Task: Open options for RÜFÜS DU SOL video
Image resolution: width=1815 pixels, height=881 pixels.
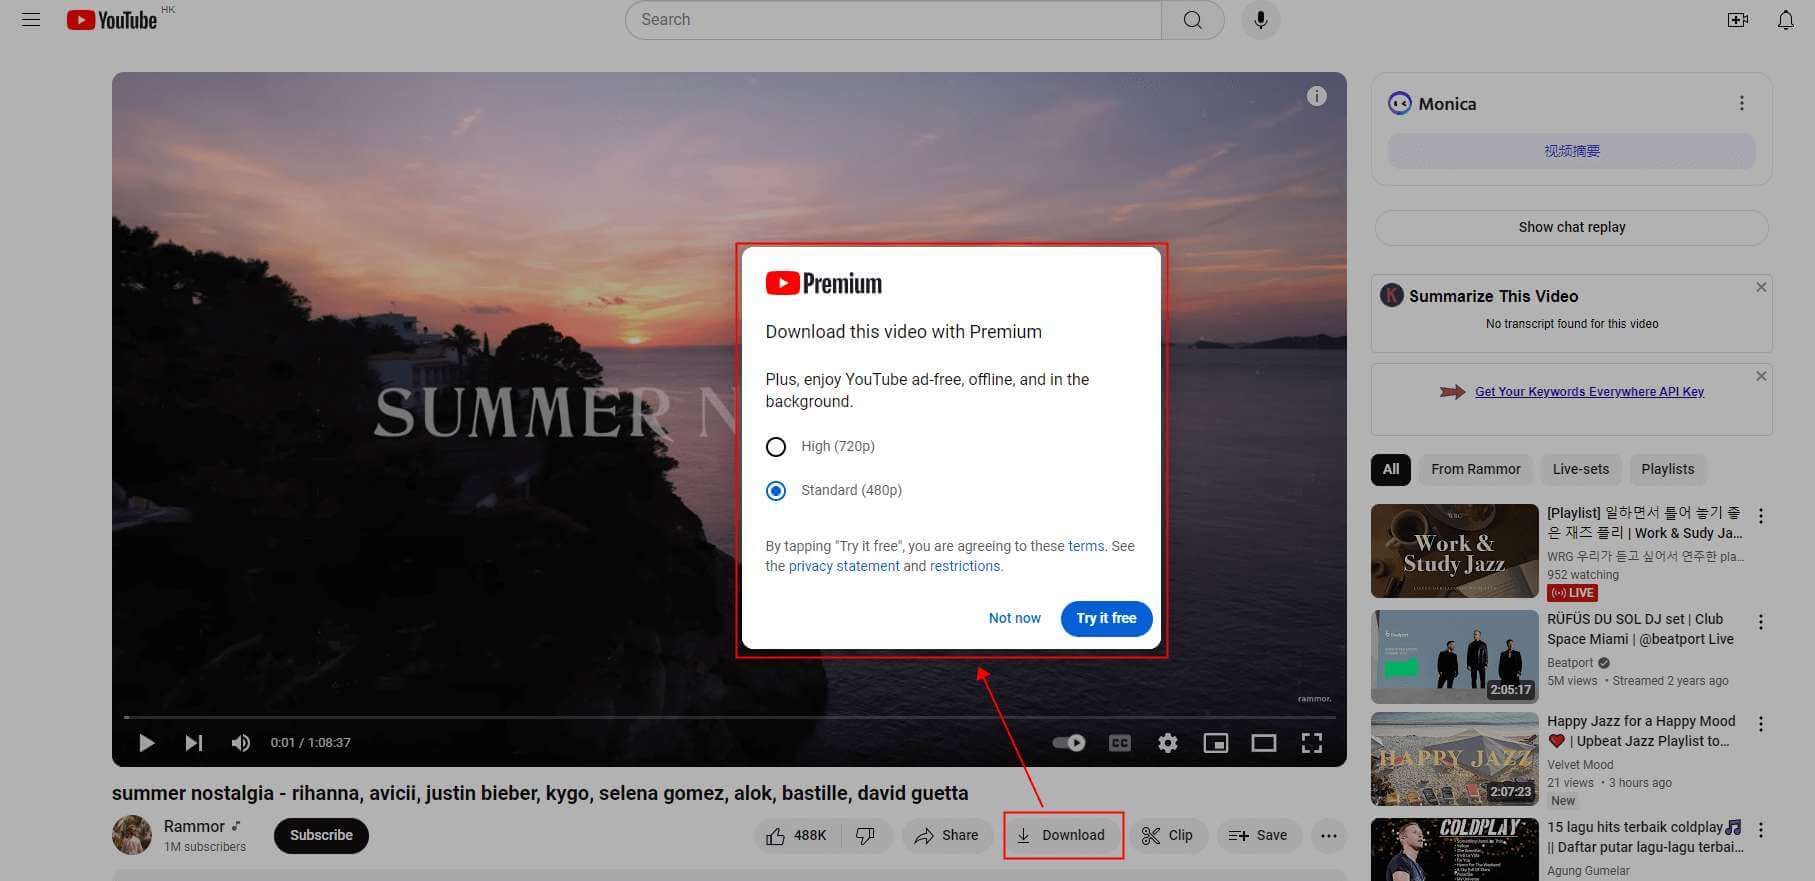Action: [1760, 623]
